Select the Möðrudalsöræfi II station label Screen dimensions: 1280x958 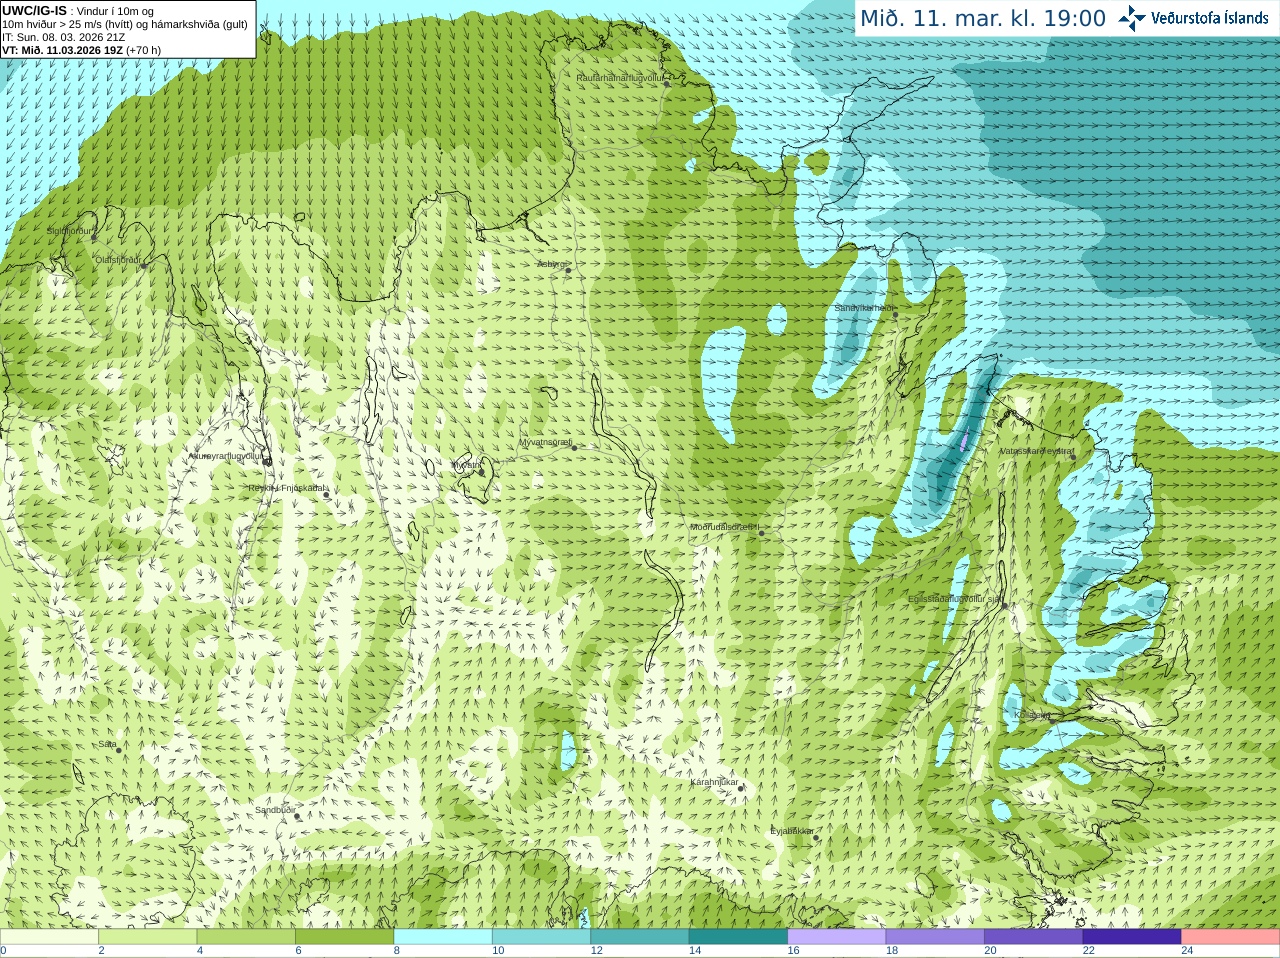(725, 527)
